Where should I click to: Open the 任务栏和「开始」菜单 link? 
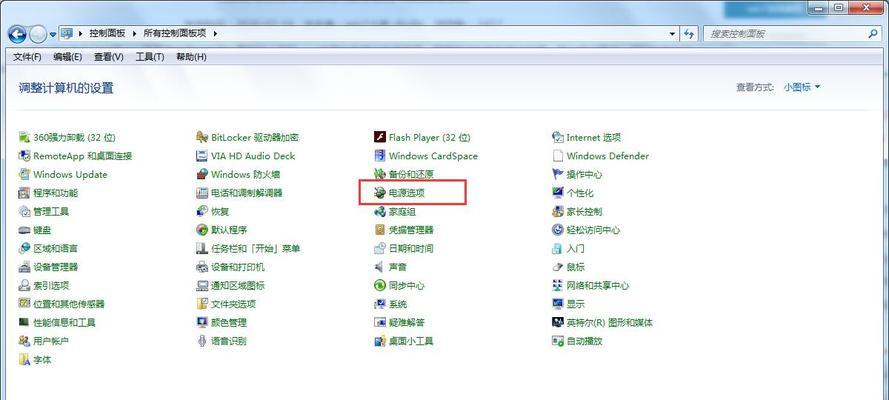(256, 249)
